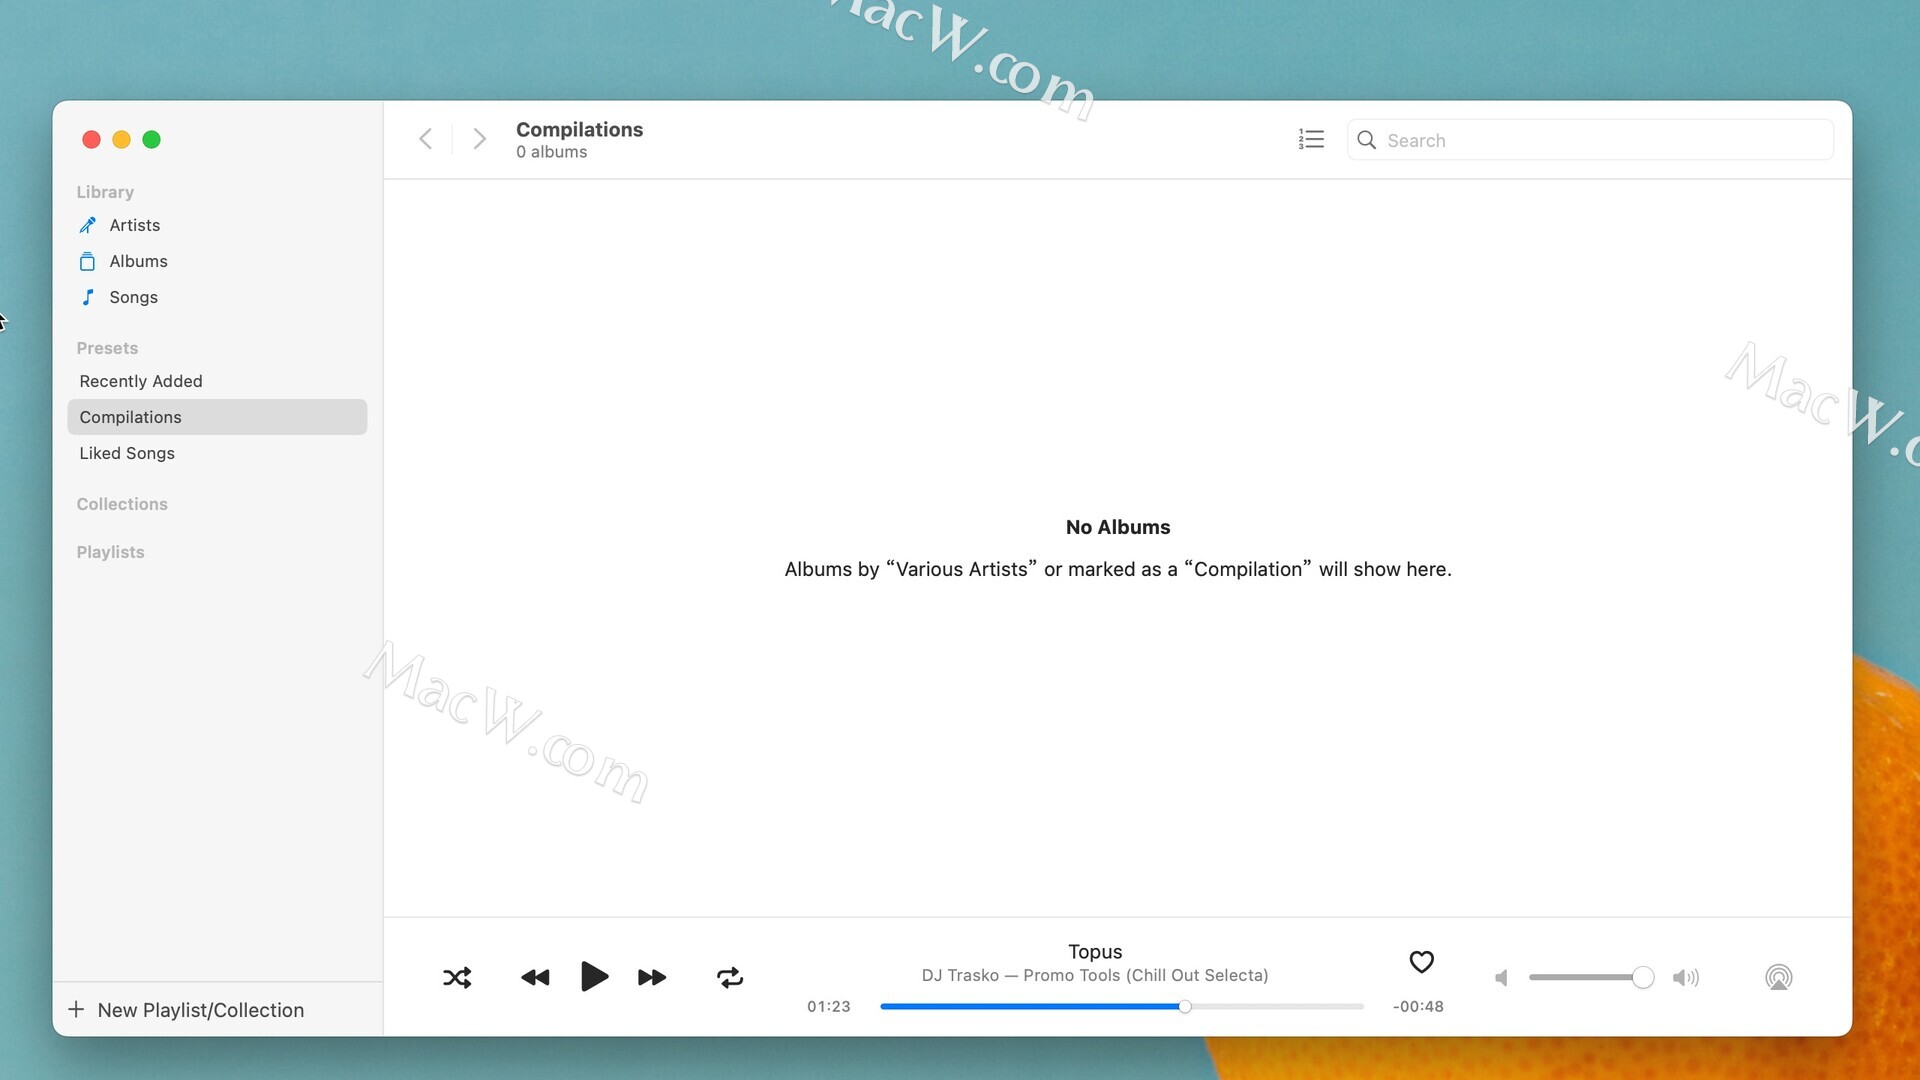This screenshot has height=1080, width=1920.
Task: Enter full screen with green button
Action: coord(151,140)
